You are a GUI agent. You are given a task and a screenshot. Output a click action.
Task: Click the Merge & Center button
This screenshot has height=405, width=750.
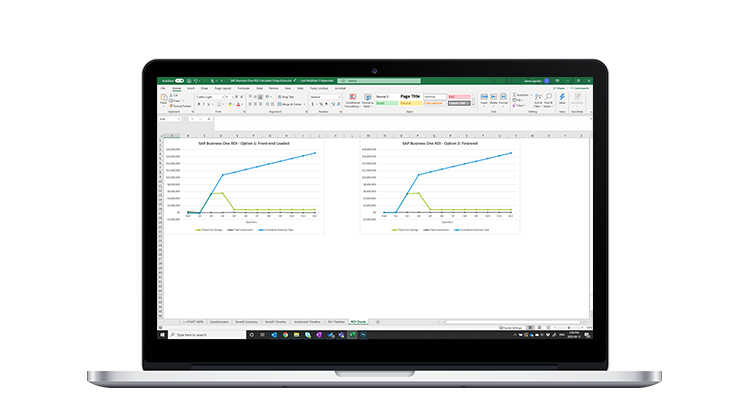[290, 104]
